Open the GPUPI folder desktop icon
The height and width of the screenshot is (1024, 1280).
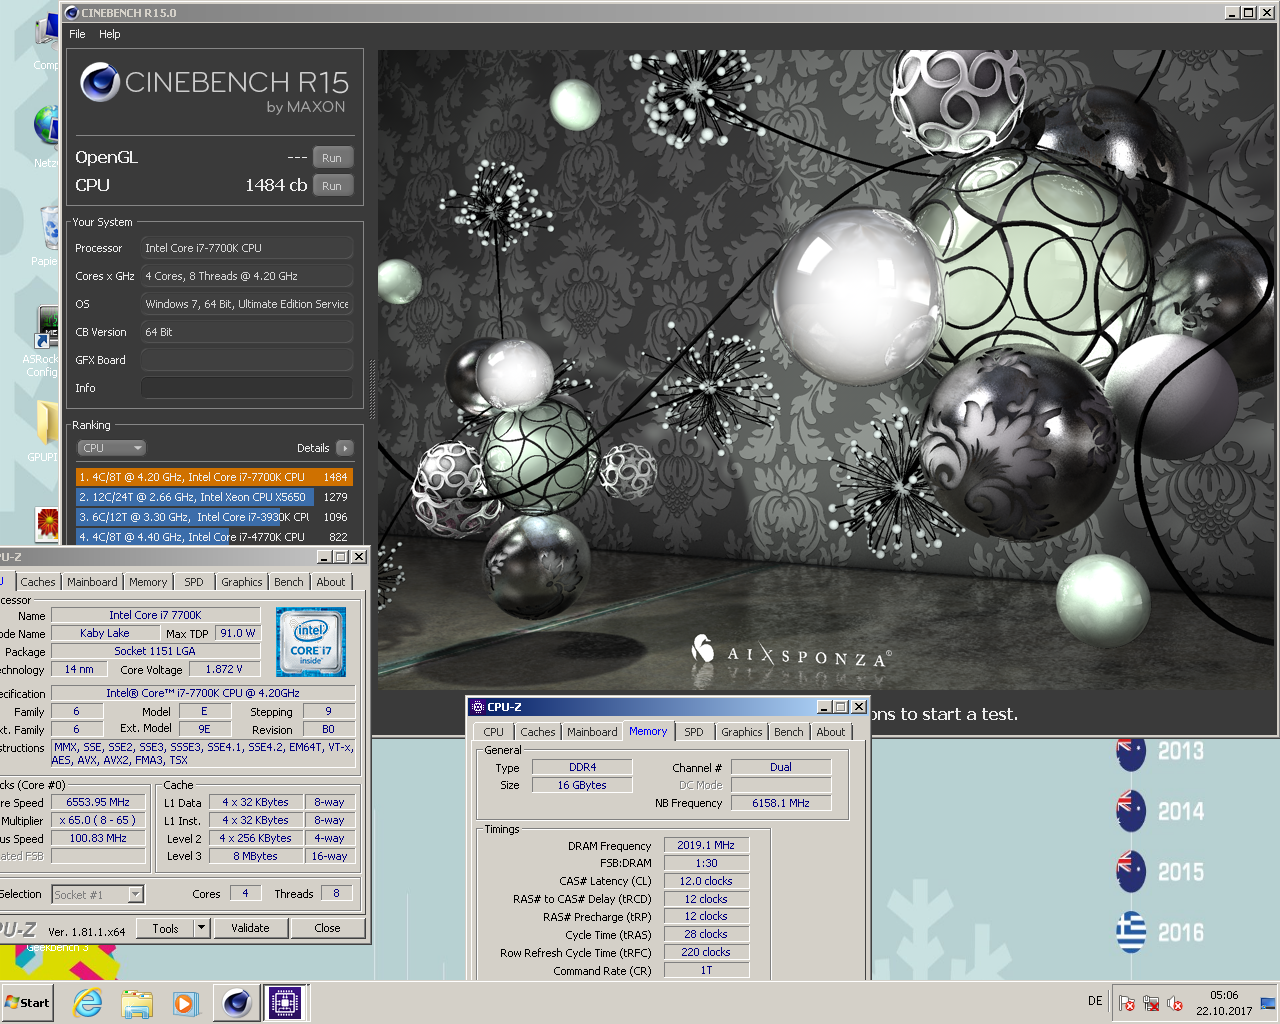(44, 430)
